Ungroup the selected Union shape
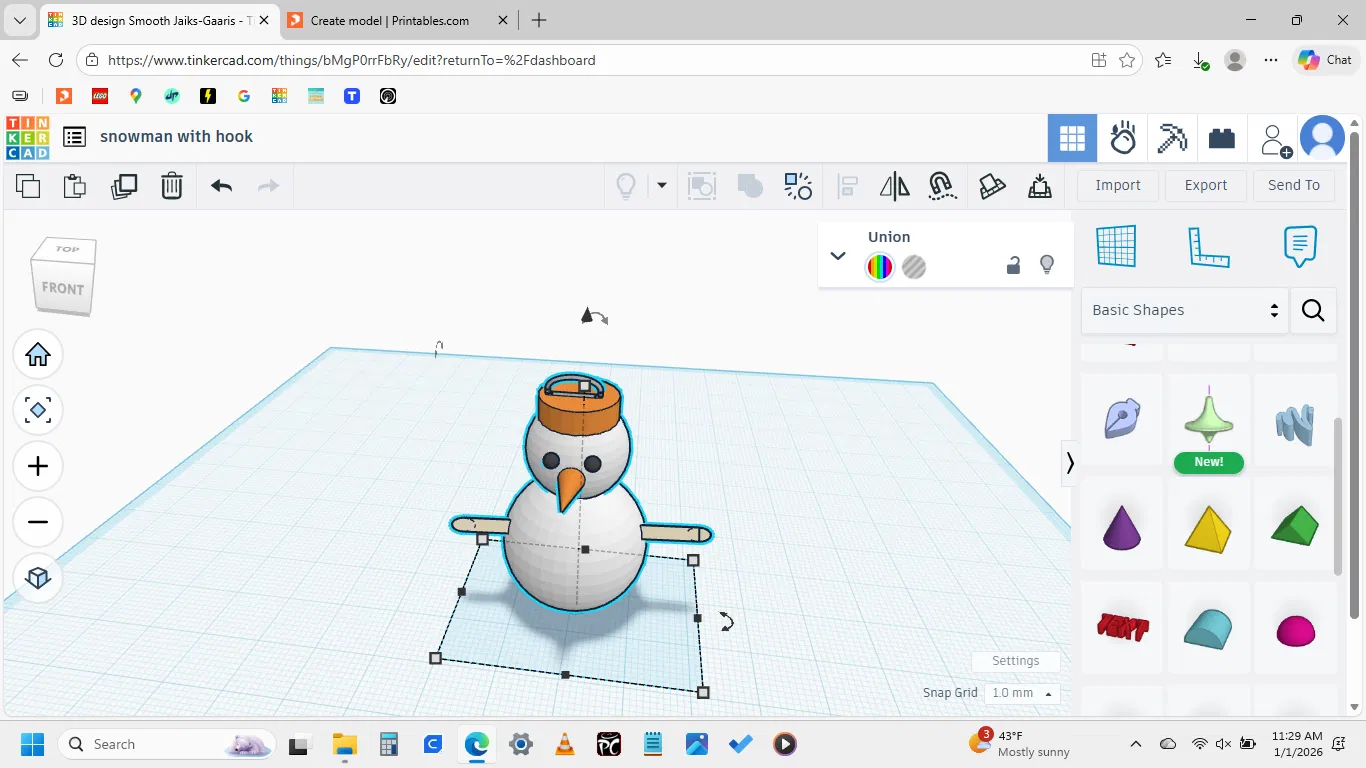This screenshot has height=768, width=1366. click(797, 186)
